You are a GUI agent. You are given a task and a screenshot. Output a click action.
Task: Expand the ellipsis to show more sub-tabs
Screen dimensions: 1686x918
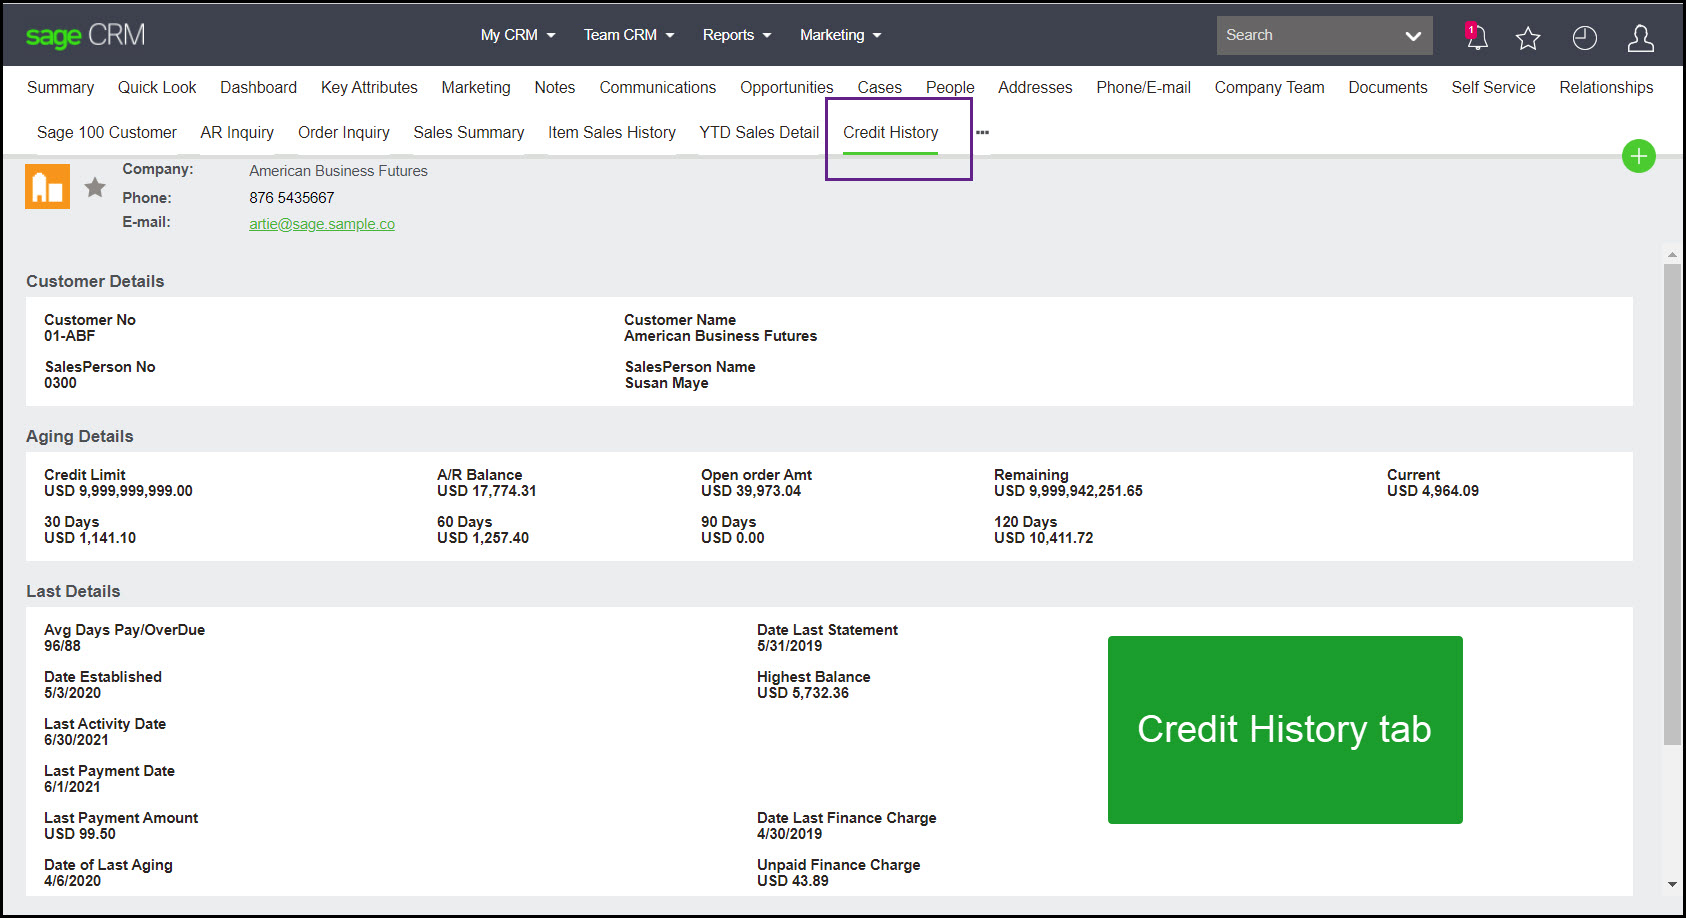(981, 131)
